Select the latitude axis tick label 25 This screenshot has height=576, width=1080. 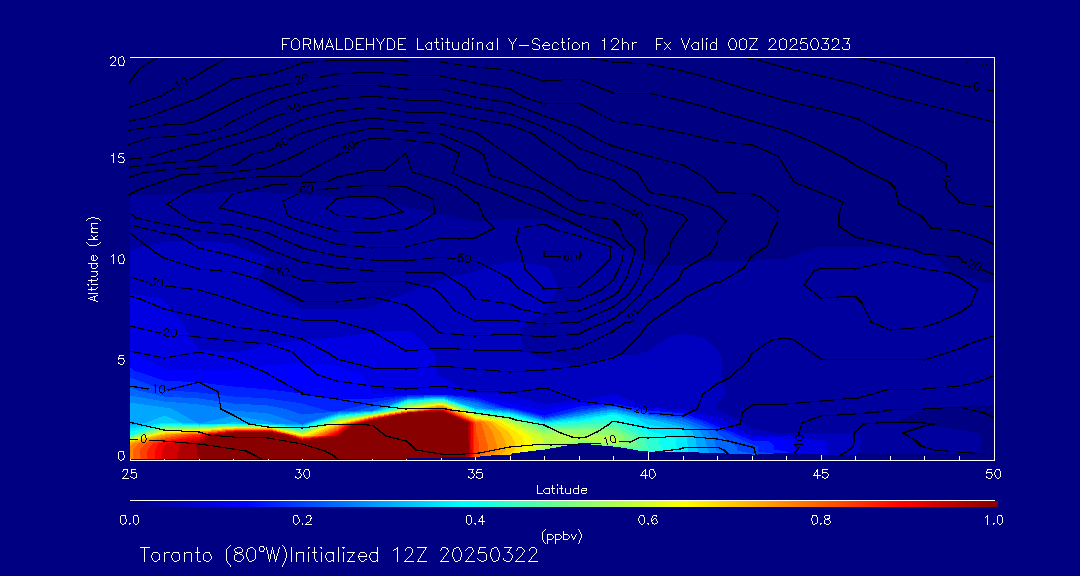coord(129,474)
